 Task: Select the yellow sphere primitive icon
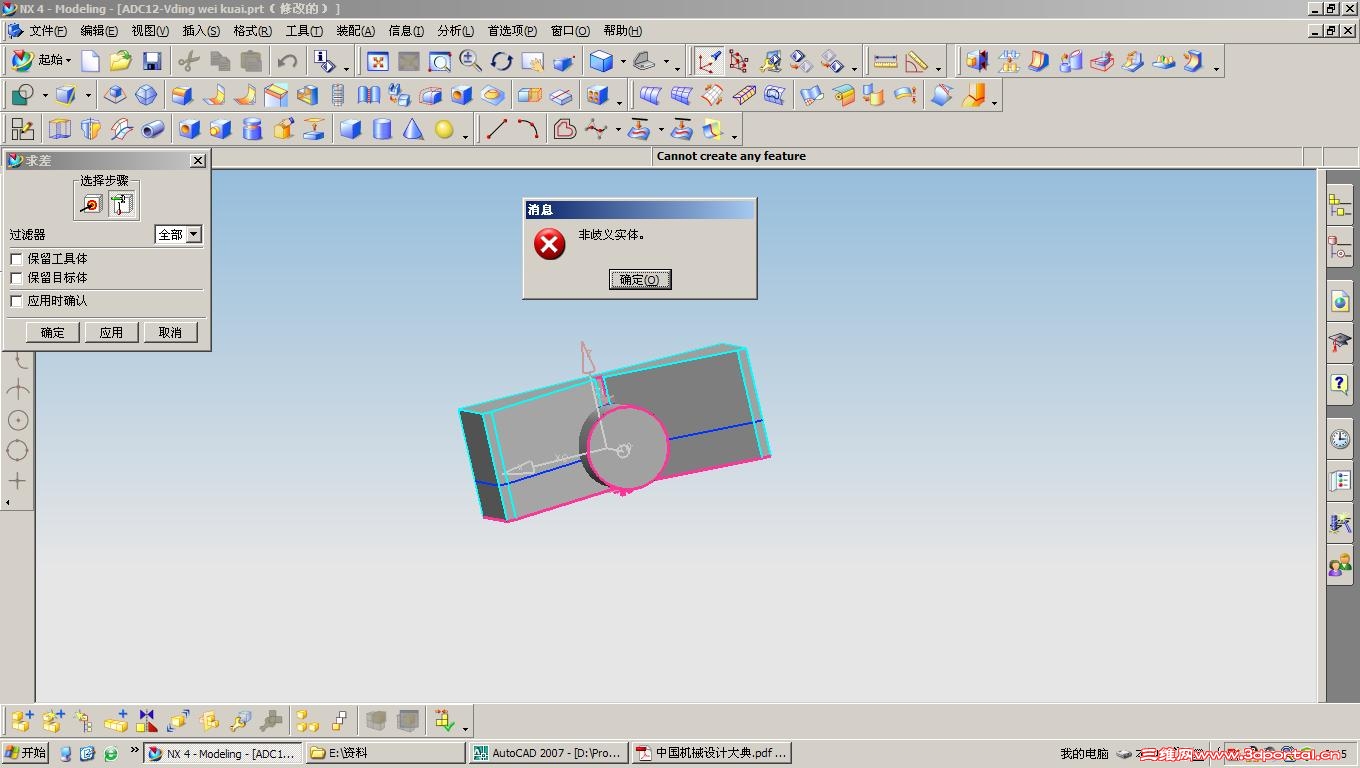pos(444,129)
